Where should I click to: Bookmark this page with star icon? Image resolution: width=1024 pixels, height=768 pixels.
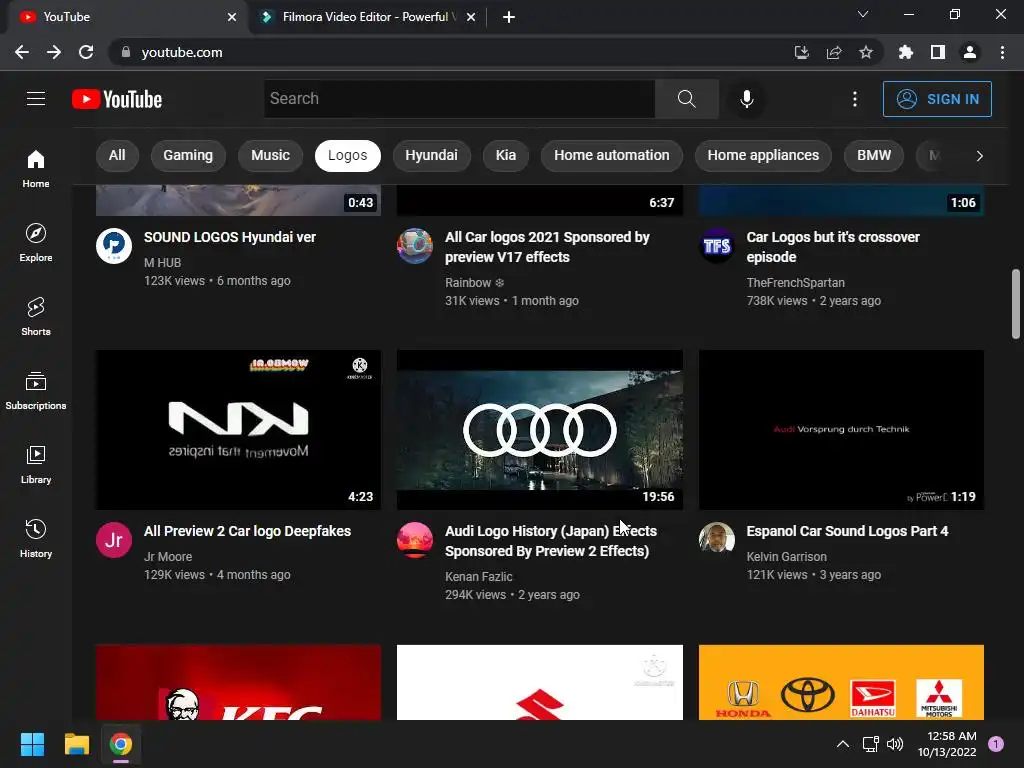865,52
